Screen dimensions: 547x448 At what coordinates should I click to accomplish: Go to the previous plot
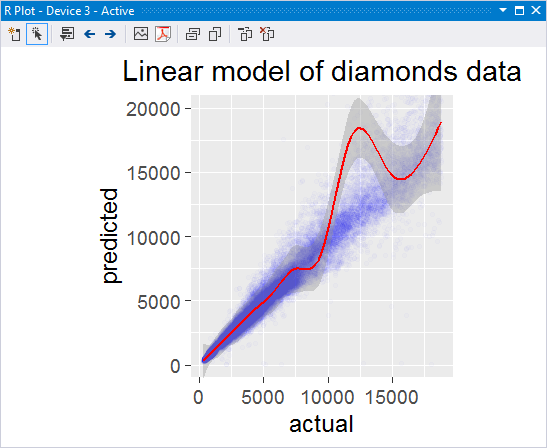coord(90,34)
